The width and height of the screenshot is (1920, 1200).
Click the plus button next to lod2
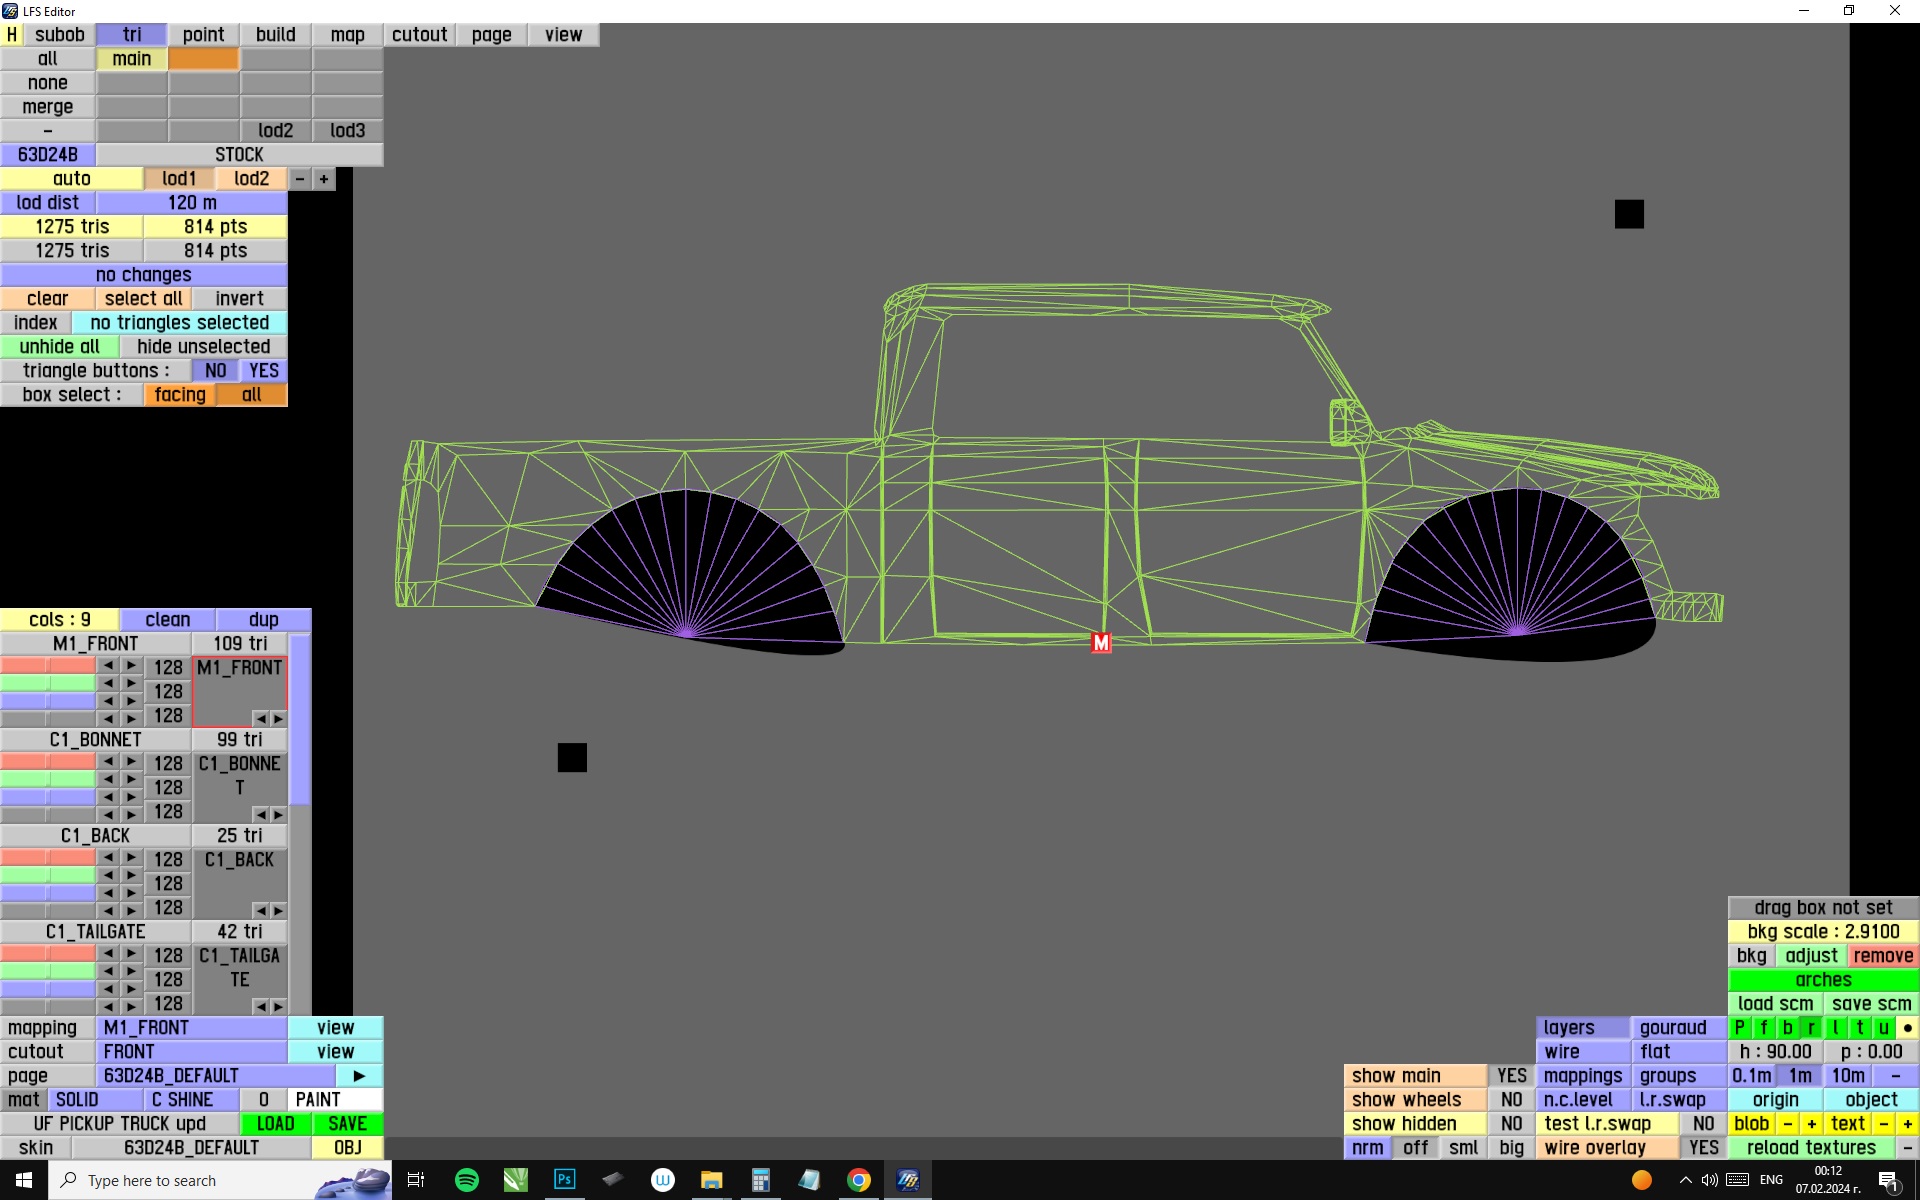pyautogui.click(x=324, y=179)
